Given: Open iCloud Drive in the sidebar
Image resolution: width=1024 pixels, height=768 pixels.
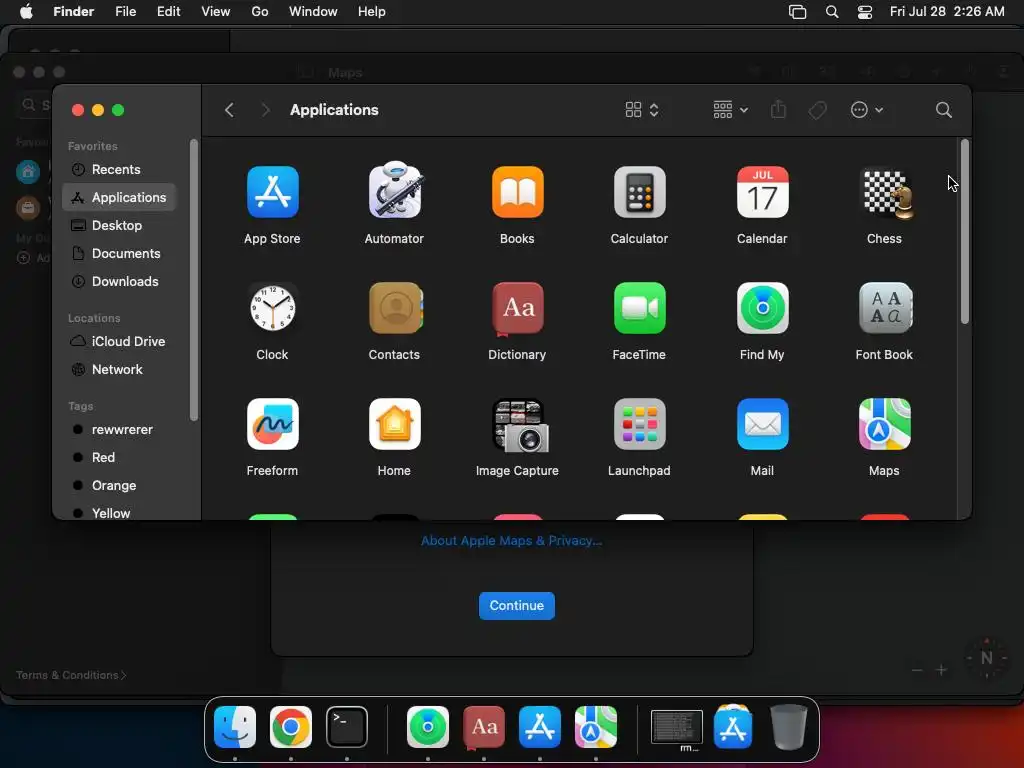Looking at the screenshot, I should (x=119, y=342).
